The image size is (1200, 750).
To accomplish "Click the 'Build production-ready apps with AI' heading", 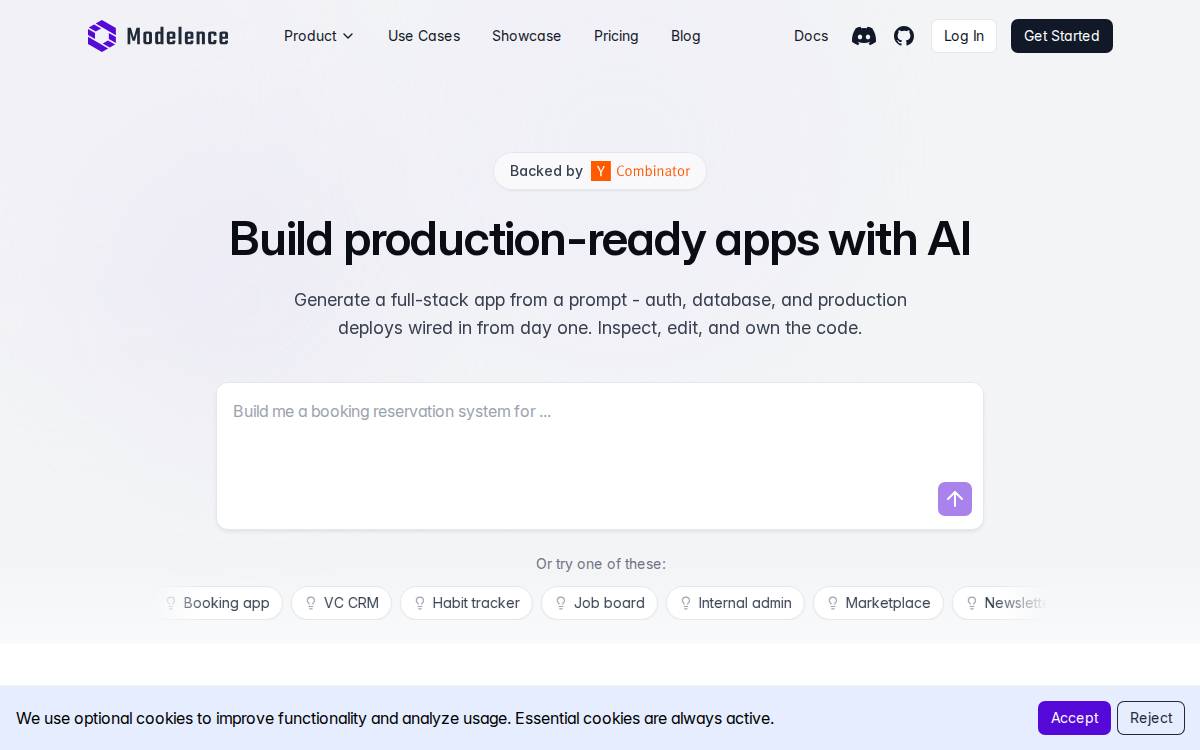I will 600,239.
